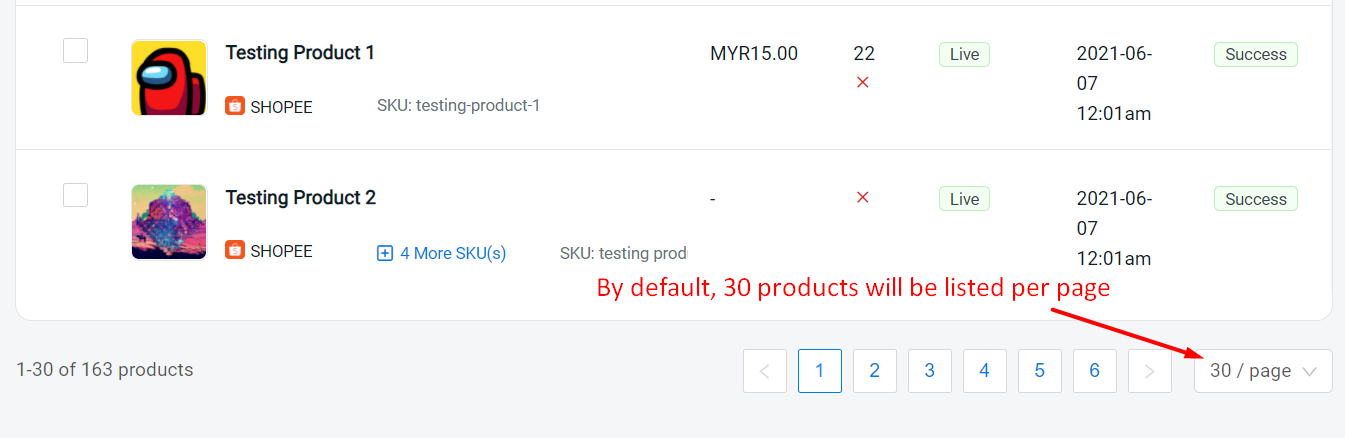Switch to page 5

[x=1040, y=371]
